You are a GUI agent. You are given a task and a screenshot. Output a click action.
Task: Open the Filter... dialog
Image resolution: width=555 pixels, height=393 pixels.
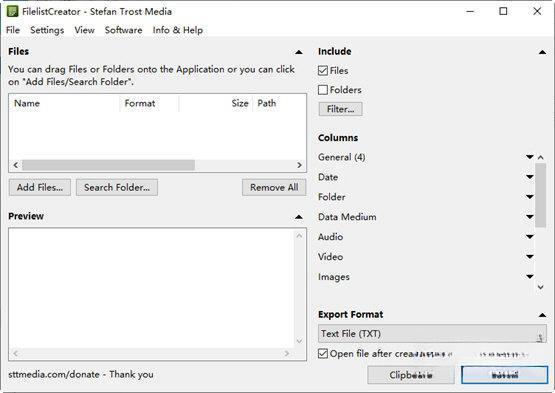tap(341, 109)
